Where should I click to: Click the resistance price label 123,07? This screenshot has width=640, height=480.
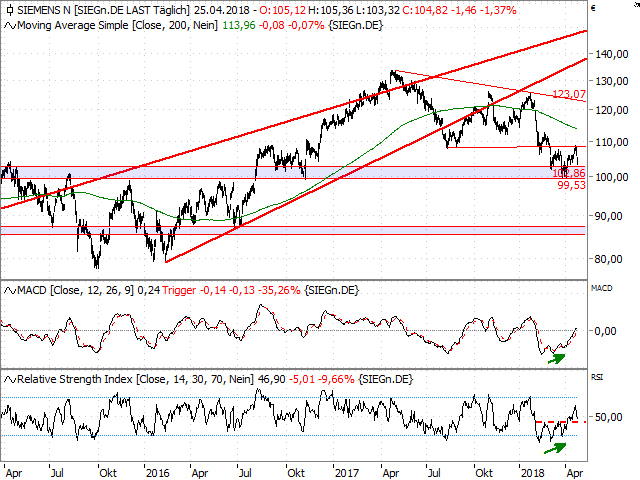569,94
